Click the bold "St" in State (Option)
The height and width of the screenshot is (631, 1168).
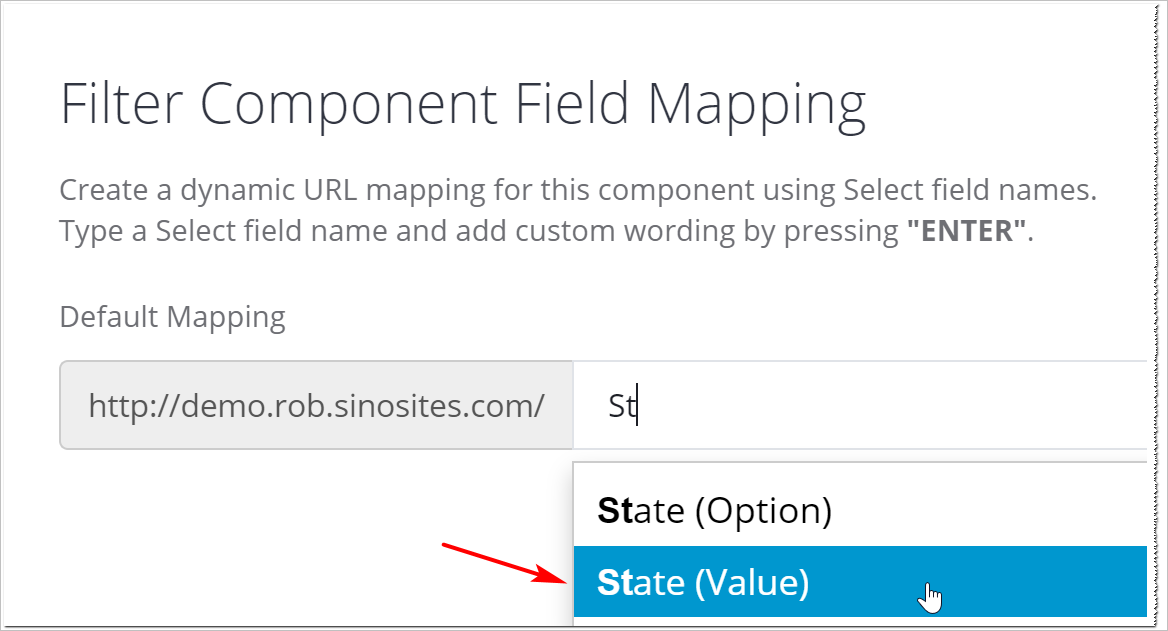coord(615,511)
